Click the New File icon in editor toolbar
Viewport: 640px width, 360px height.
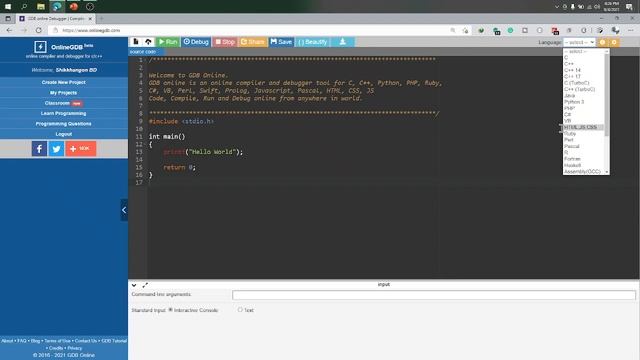[136, 42]
